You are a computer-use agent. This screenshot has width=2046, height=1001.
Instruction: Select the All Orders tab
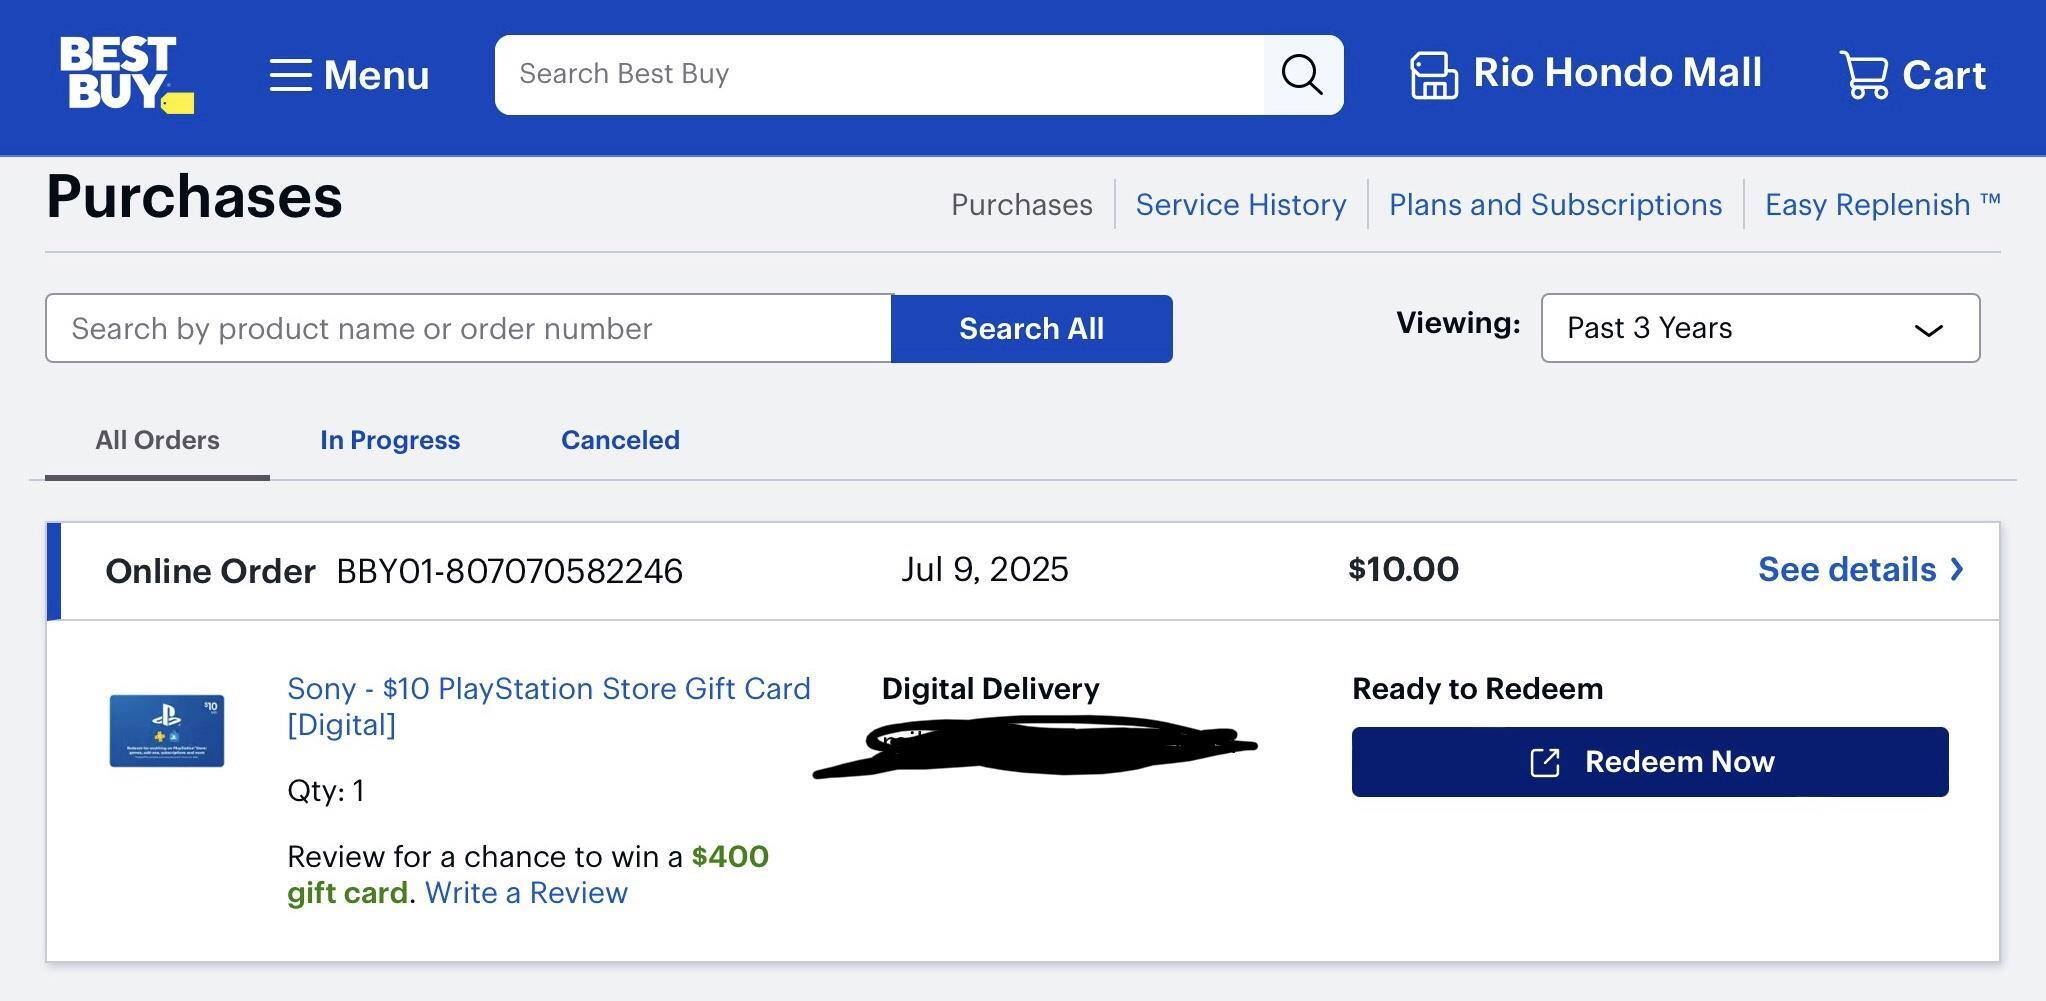[x=156, y=440]
